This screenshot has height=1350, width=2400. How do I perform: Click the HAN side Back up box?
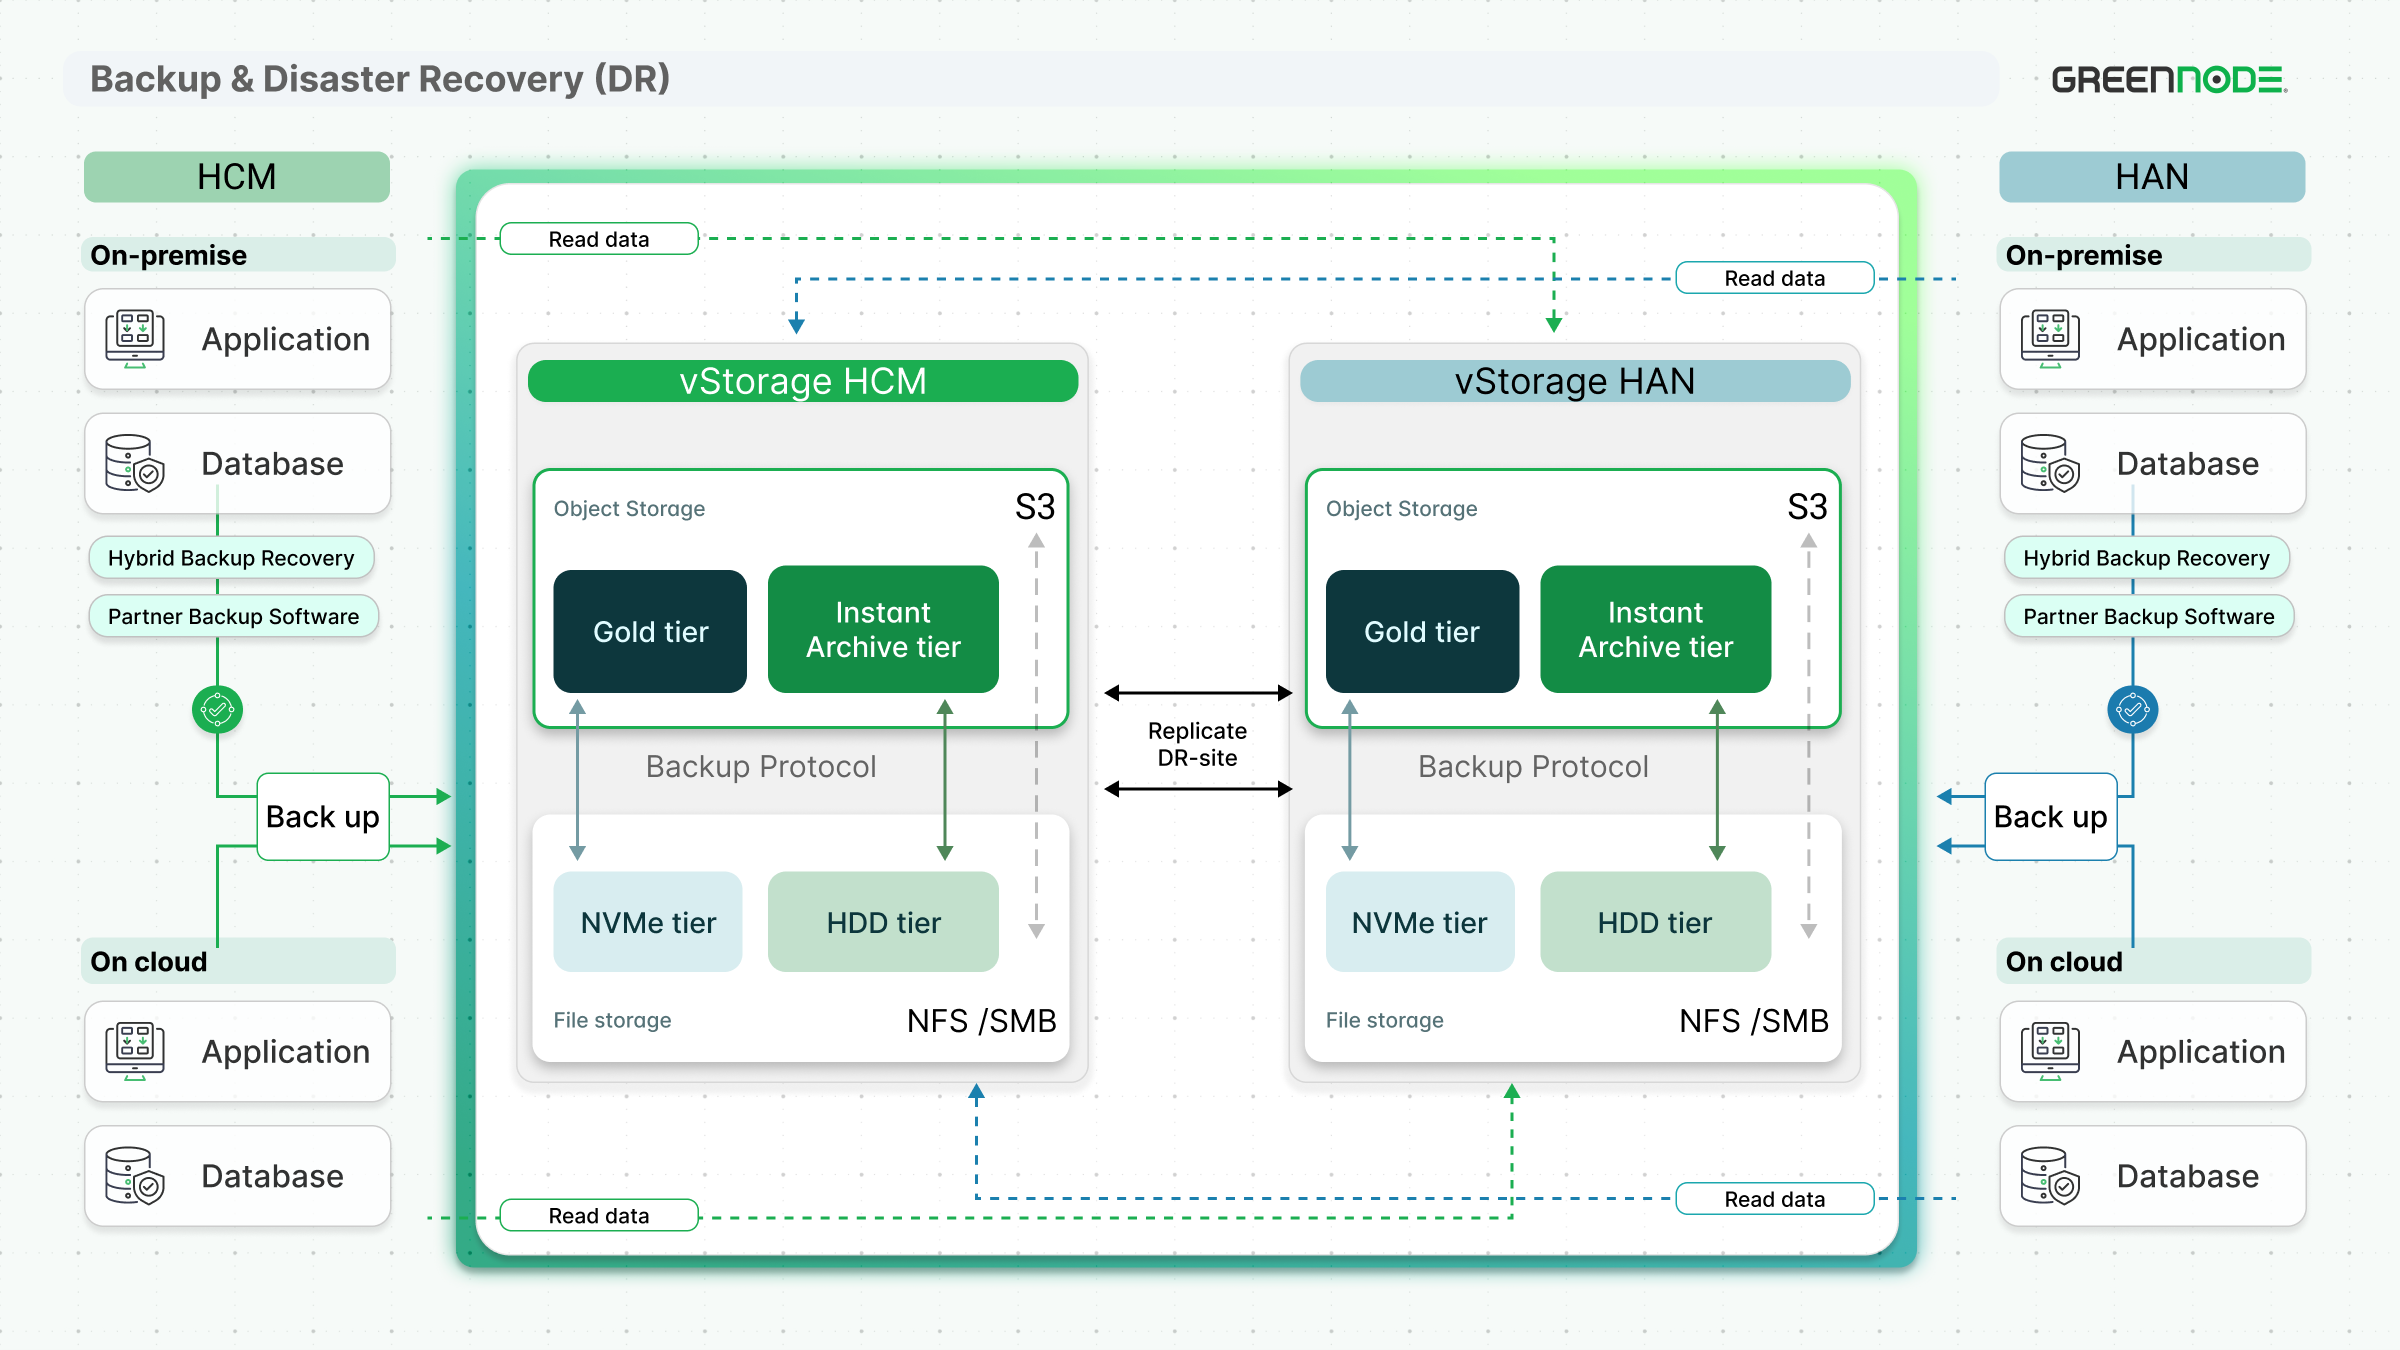[2051, 817]
